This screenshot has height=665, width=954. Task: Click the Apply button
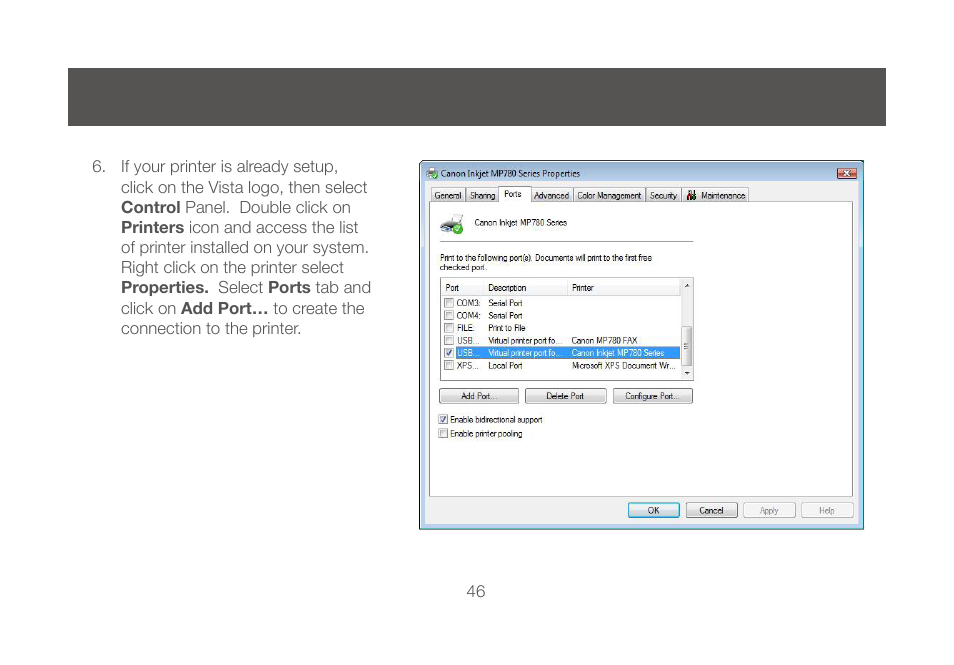tap(769, 510)
